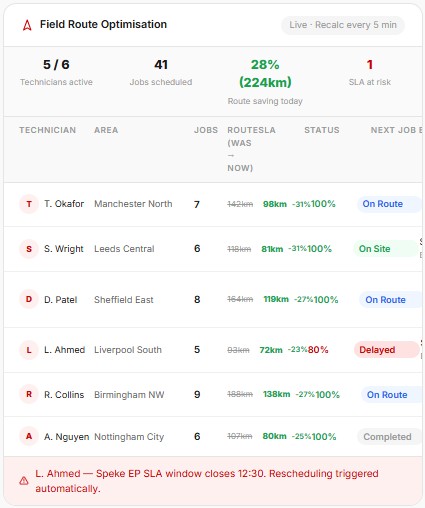425x508 pixels.
Task: Click R. Collins's avatar badge
Action: [29, 394]
